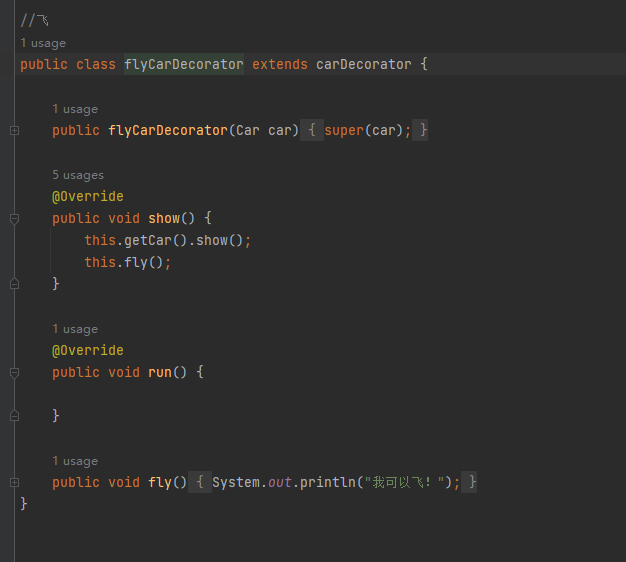This screenshot has height=562, width=626.
Task: Click the @Override annotation above show()
Action: tap(88, 196)
